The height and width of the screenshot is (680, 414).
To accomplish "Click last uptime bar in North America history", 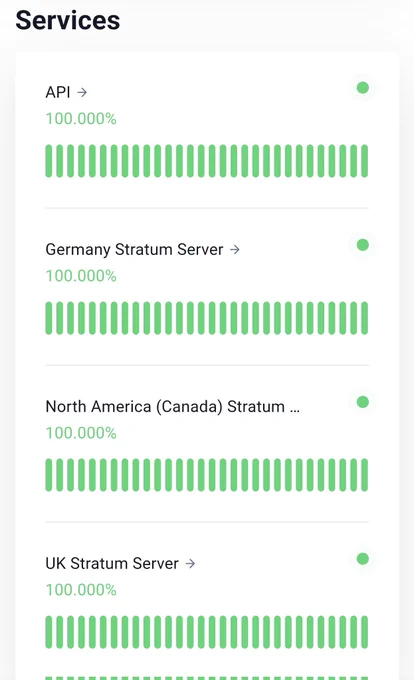I will [365, 475].
